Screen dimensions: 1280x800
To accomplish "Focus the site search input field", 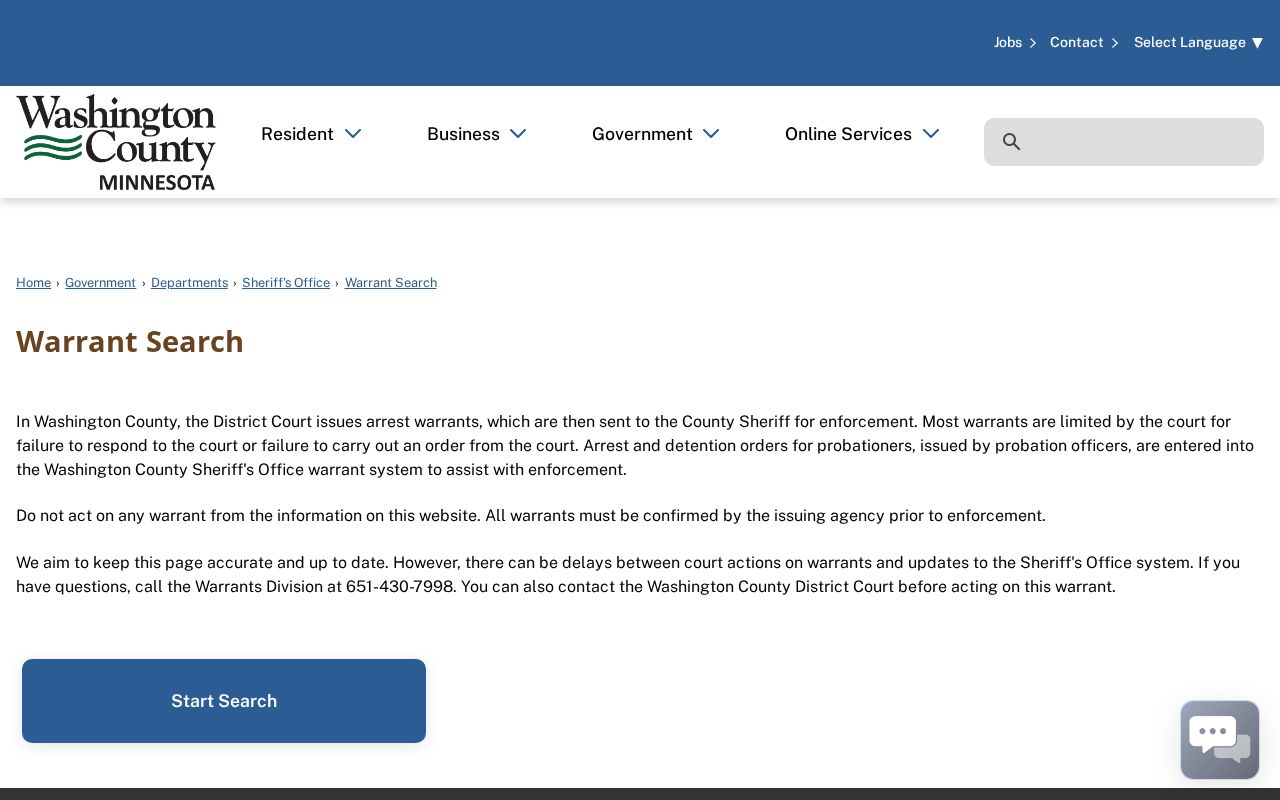I will pyautogui.click(x=1124, y=142).
